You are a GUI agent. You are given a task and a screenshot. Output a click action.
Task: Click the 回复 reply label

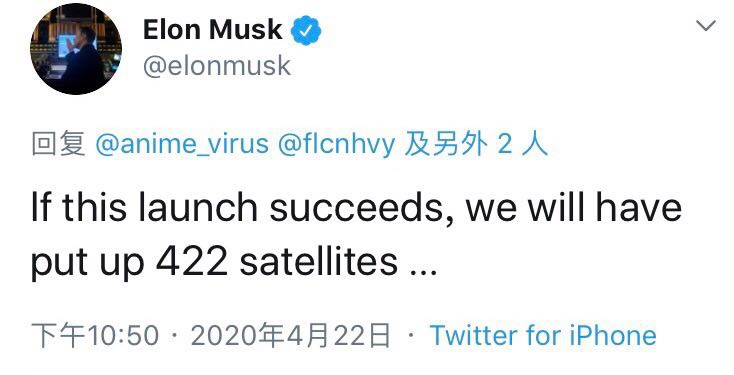tap(59, 144)
